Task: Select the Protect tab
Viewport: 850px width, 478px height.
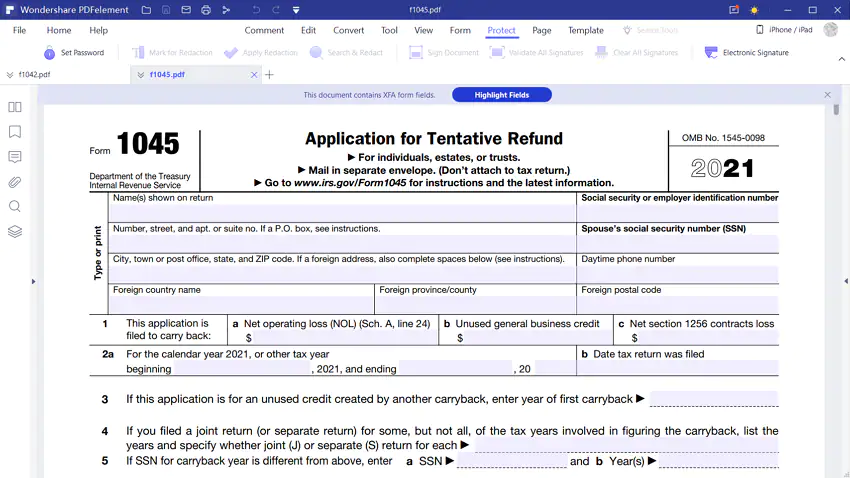Action: (501, 30)
